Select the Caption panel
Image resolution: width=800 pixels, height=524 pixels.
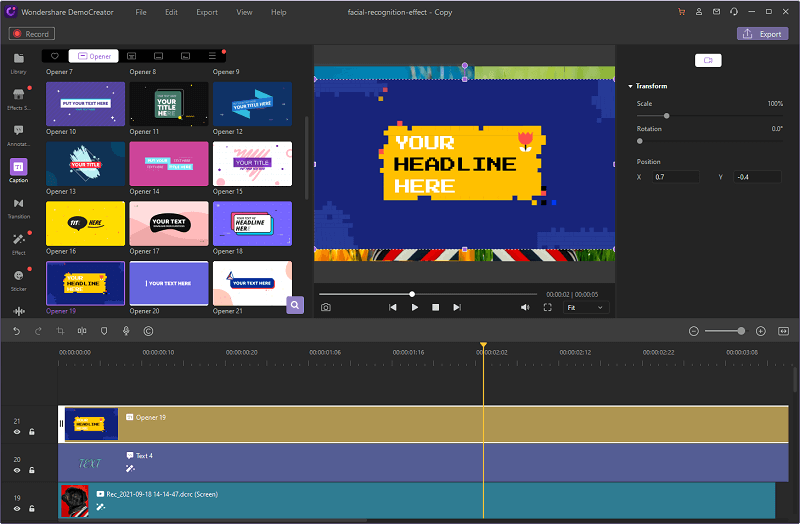[18, 170]
